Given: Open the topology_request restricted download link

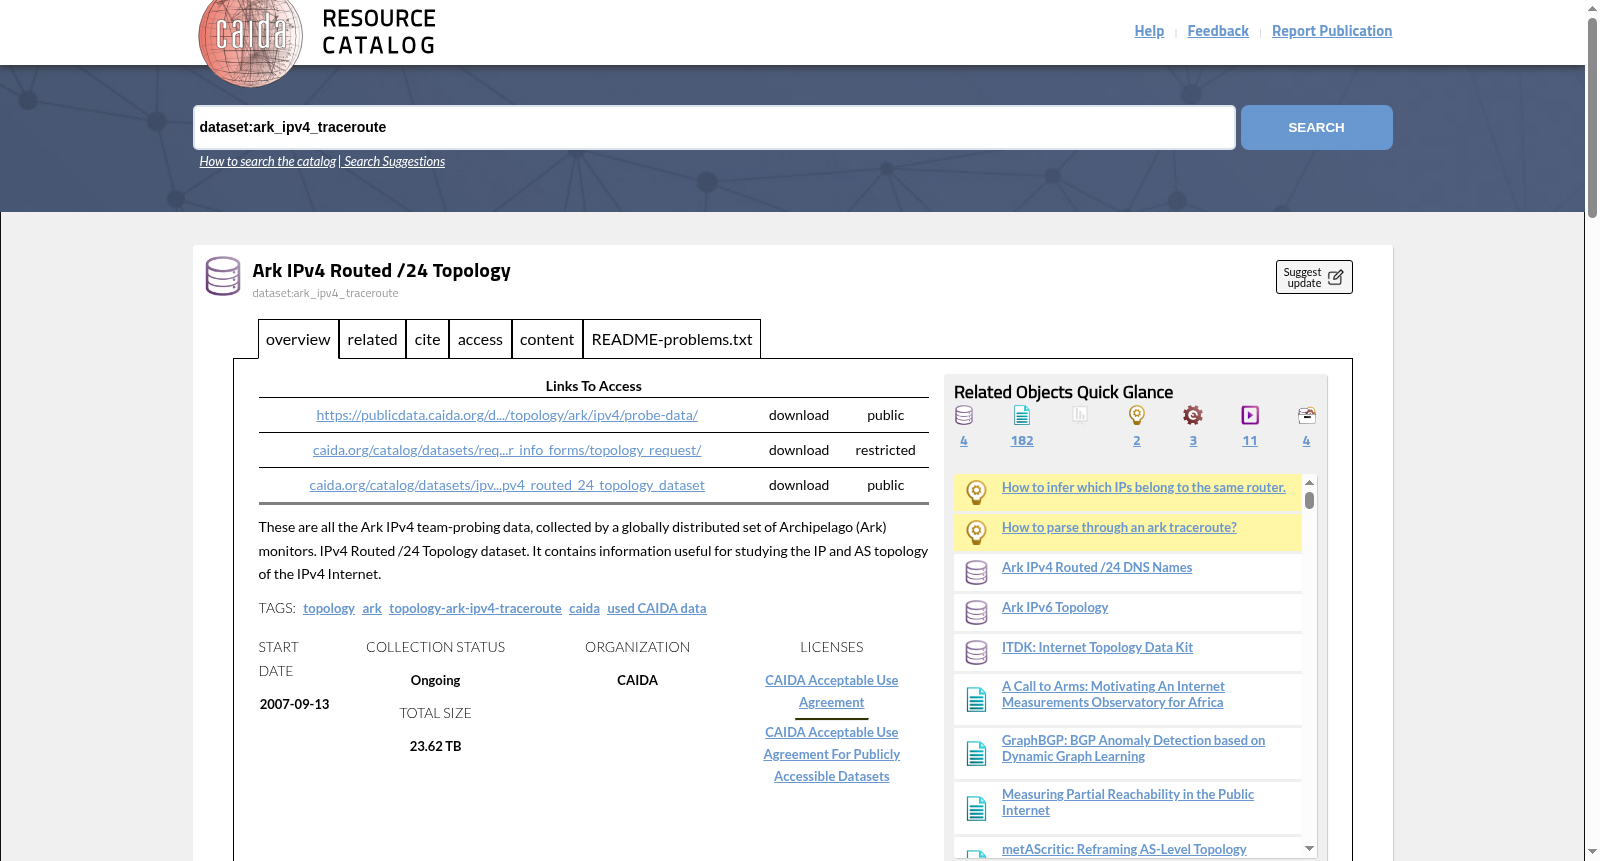Looking at the screenshot, I should [x=507, y=450].
